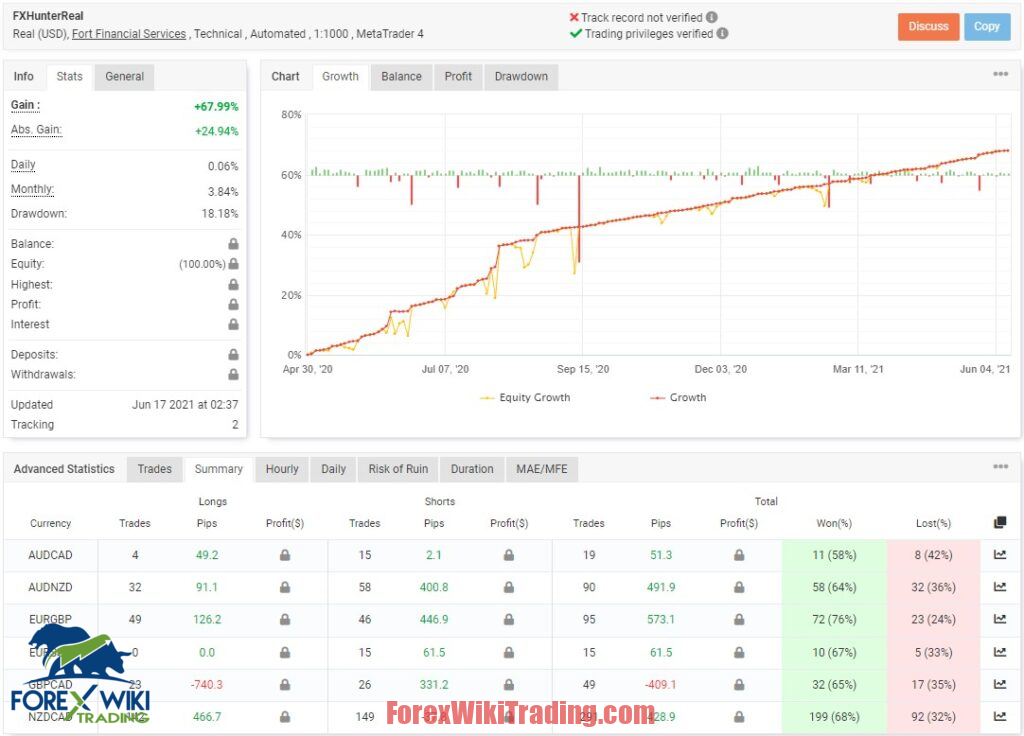
Task: Click the 18.18% drawdown value
Action: 220,214
